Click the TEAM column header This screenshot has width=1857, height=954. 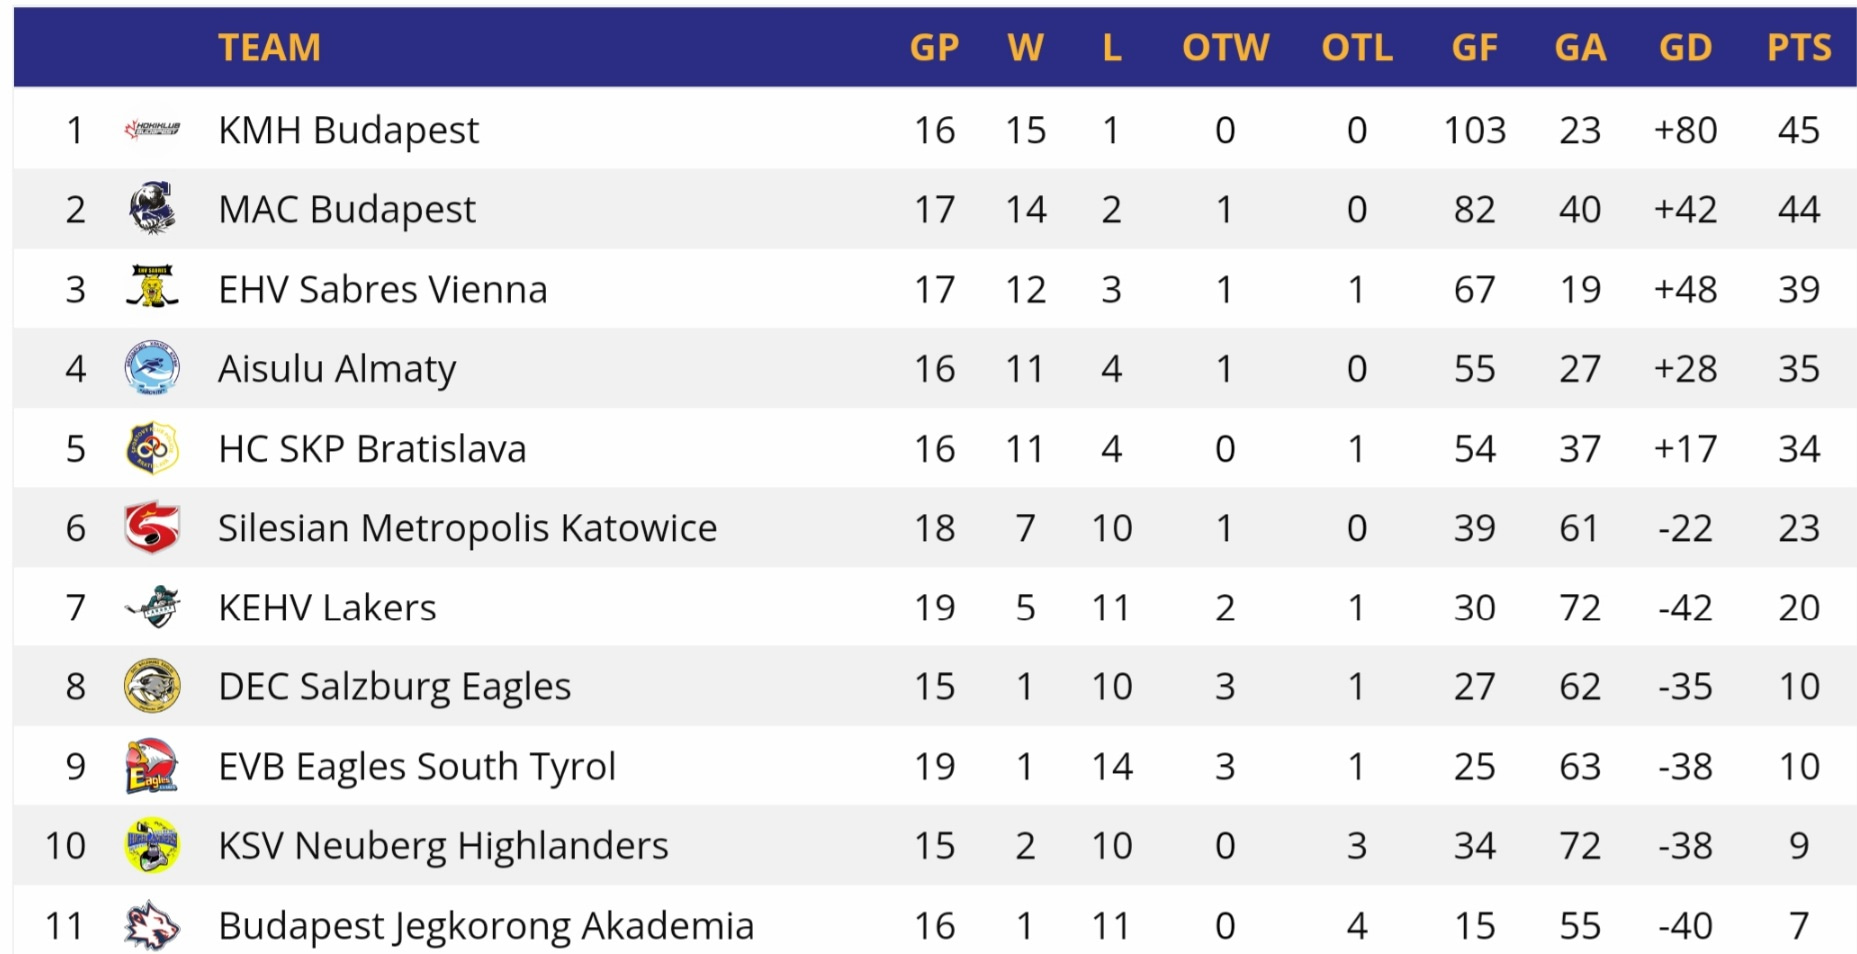point(269,47)
